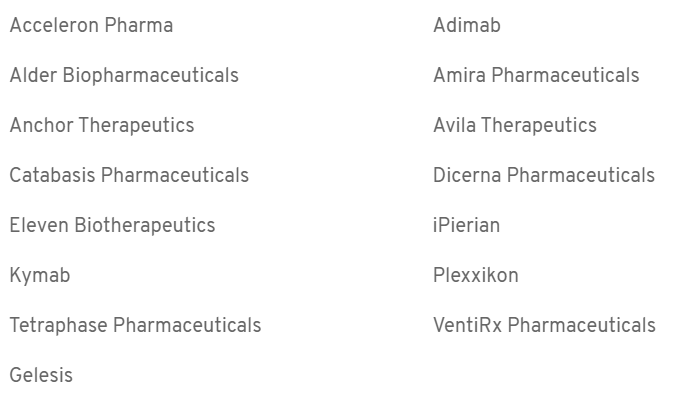Click the word Biotherapeutics after Eleven

[x=145, y=226]
